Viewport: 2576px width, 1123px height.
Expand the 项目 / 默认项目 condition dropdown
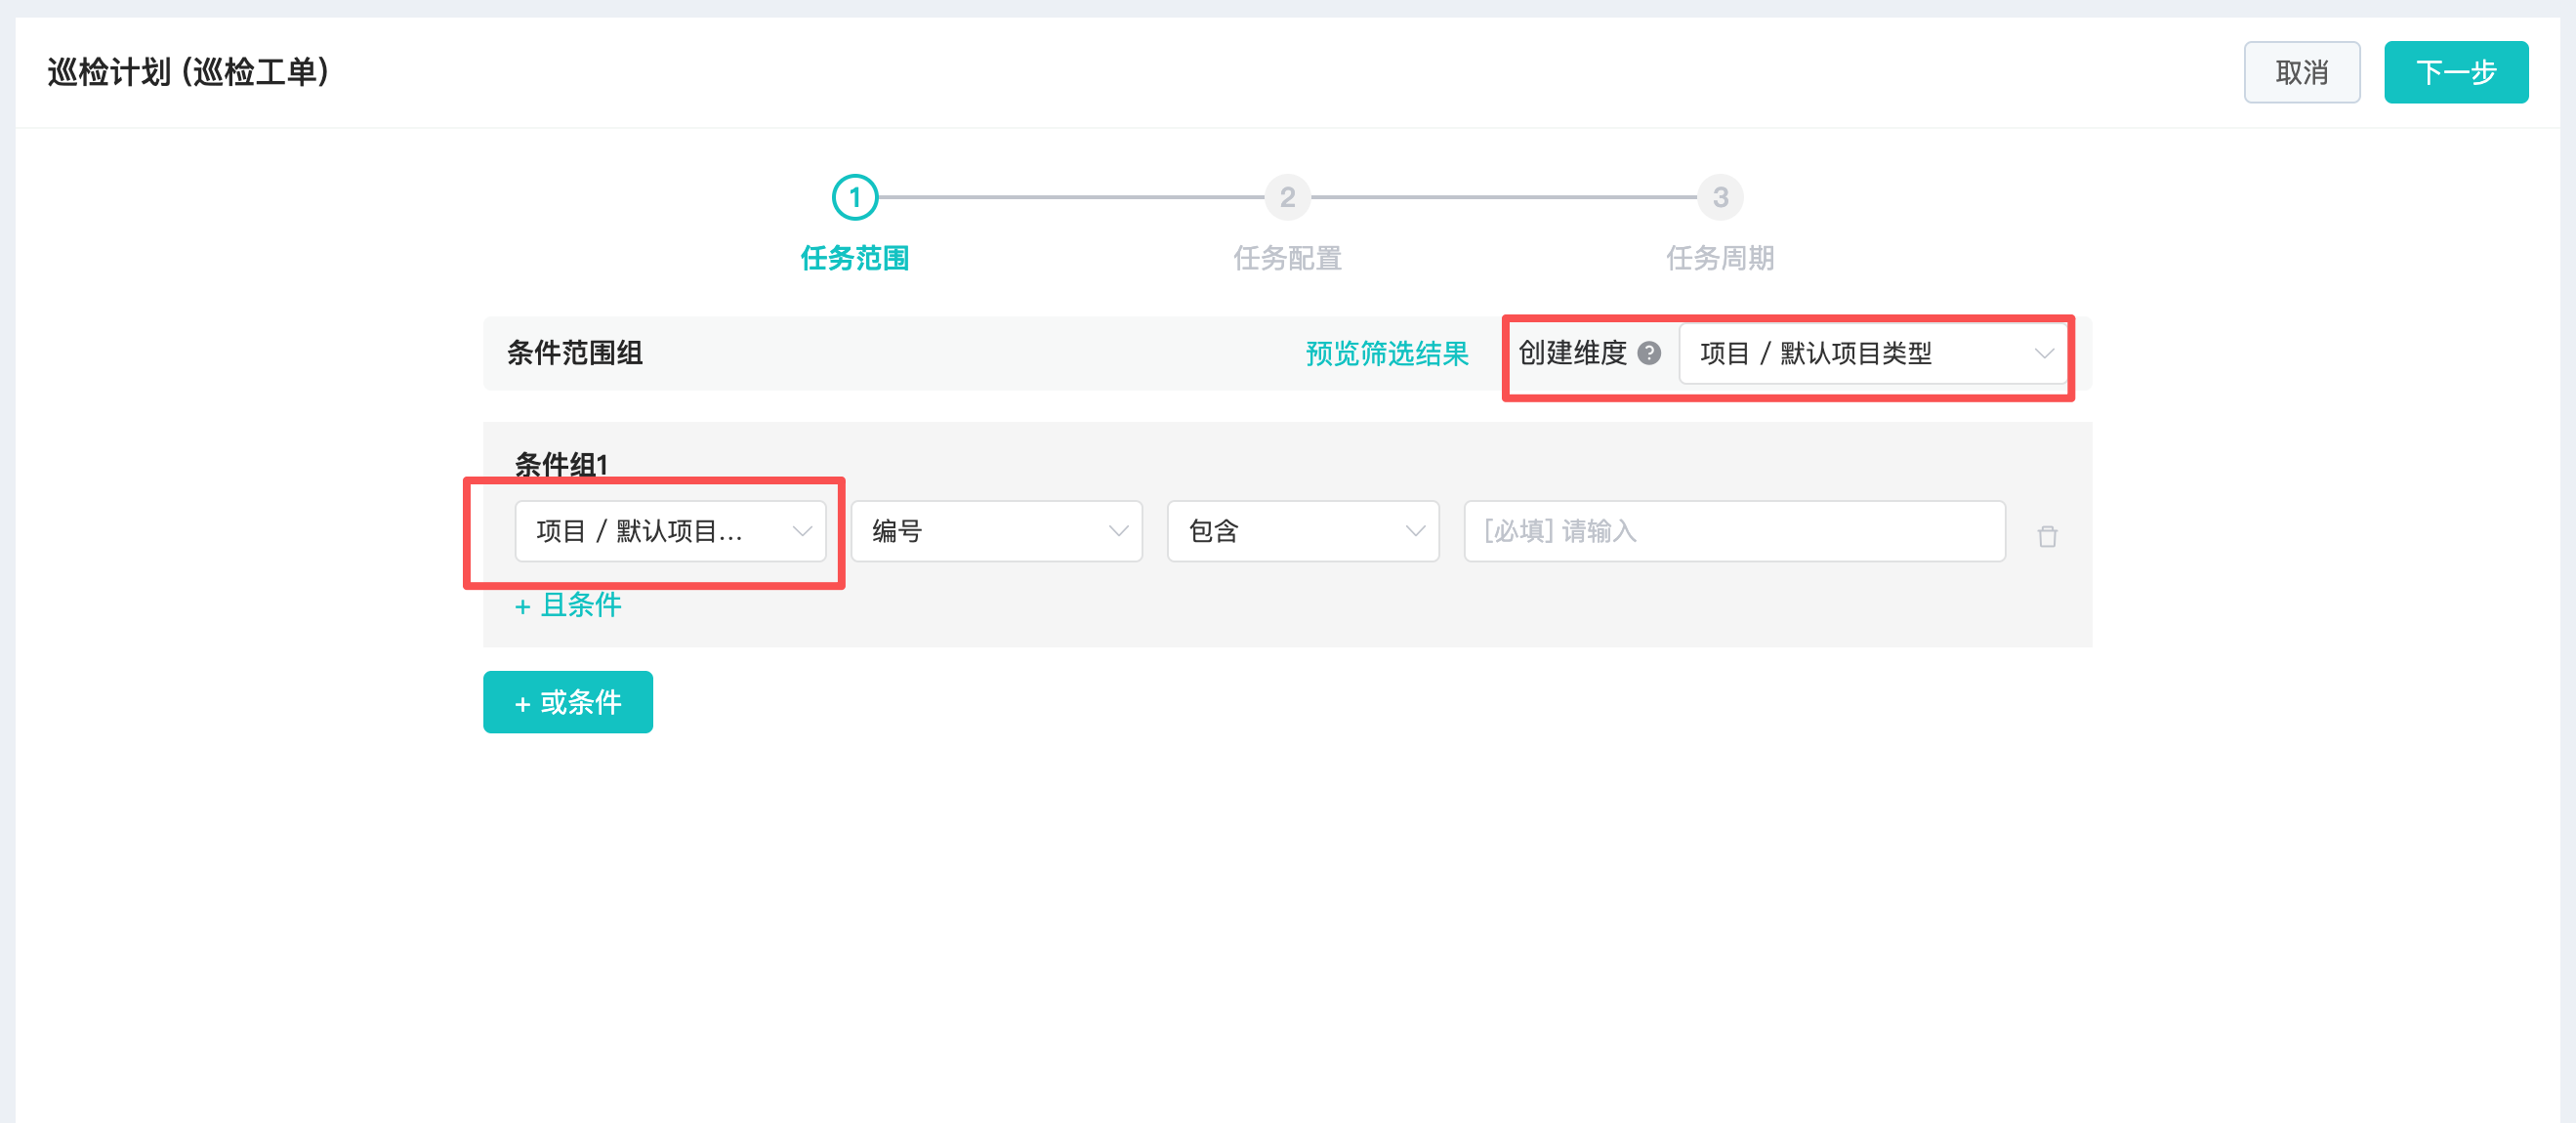click(669, 531)
